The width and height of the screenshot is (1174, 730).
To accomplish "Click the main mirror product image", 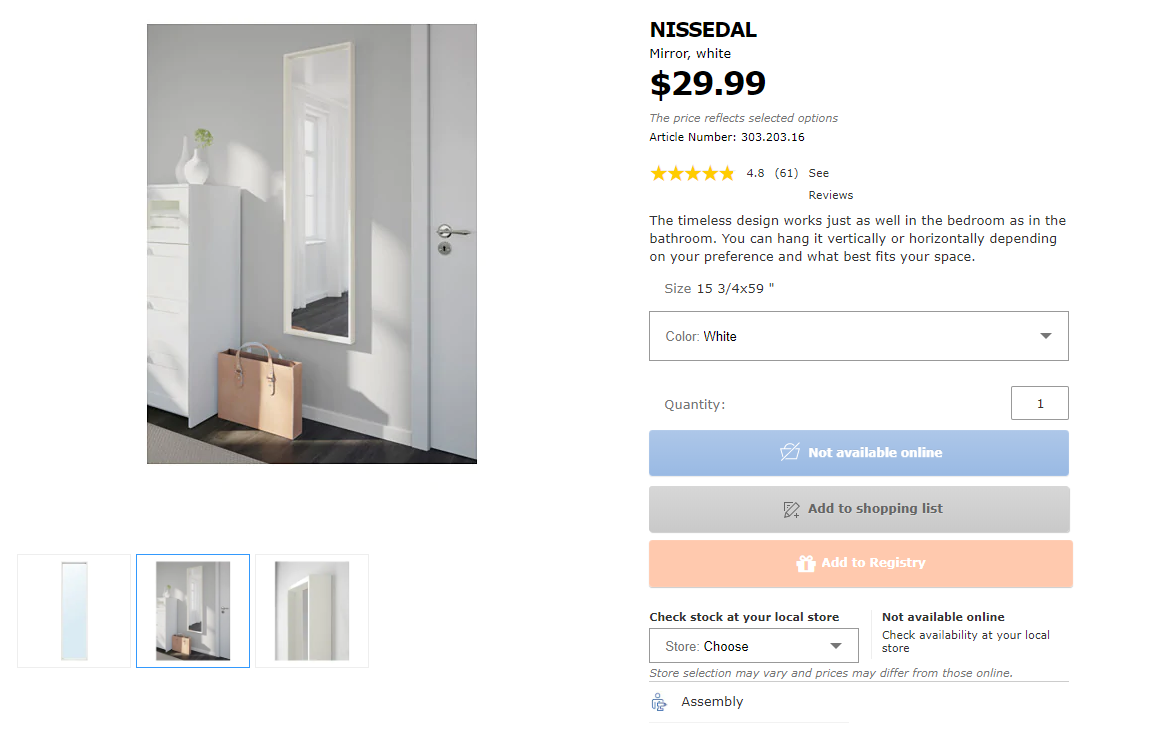I will point(312,244).
